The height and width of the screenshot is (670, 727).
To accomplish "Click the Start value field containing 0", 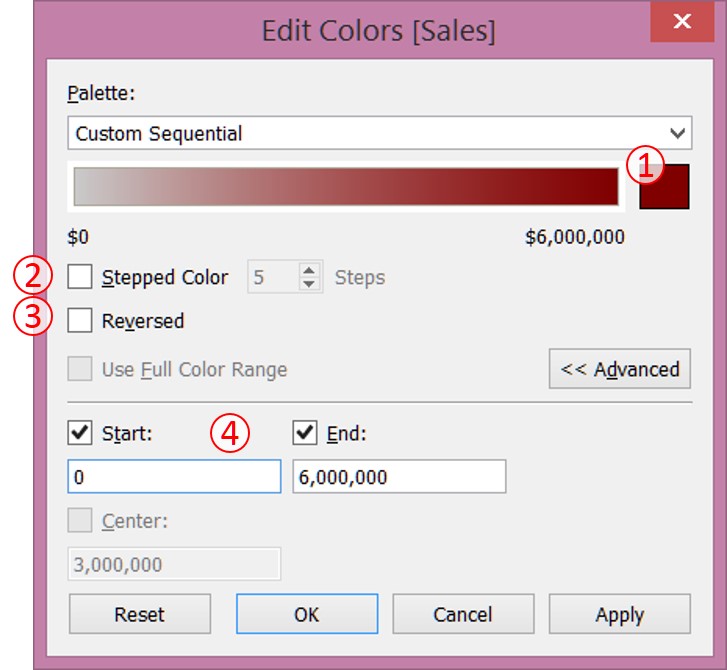I will tap(174, 477).
